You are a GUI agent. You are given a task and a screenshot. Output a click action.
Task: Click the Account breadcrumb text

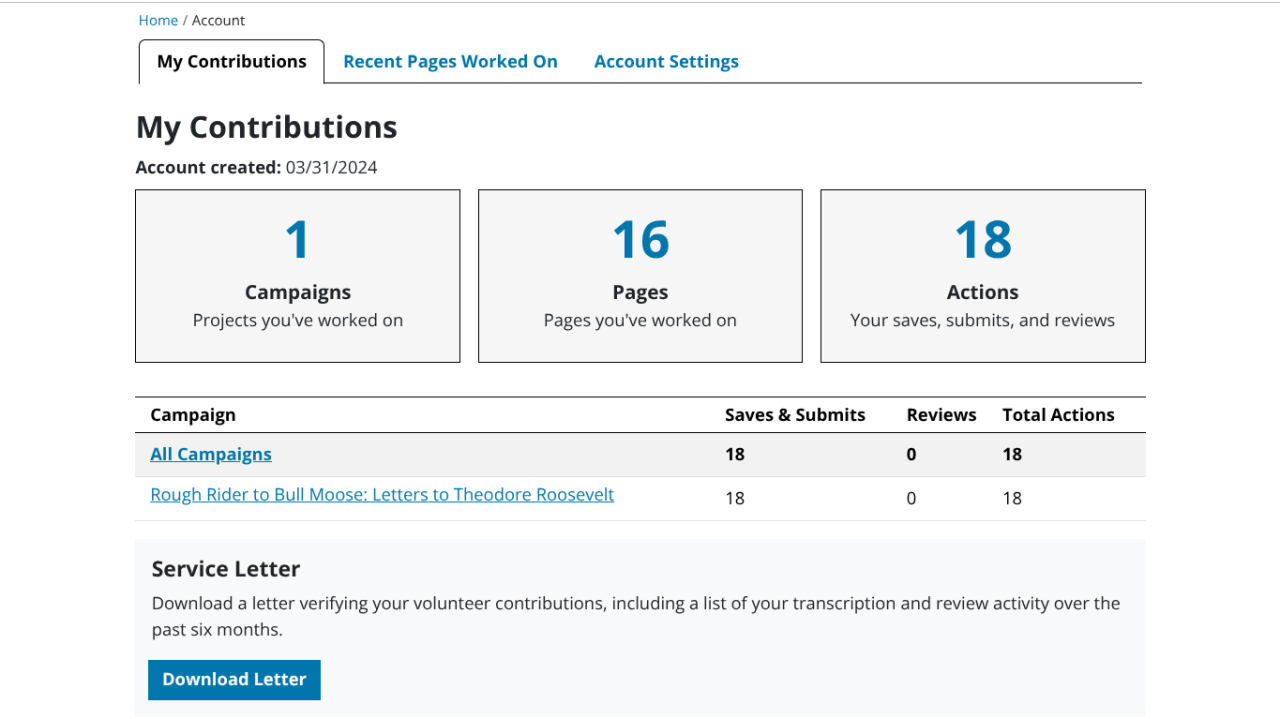pos(218,20)
